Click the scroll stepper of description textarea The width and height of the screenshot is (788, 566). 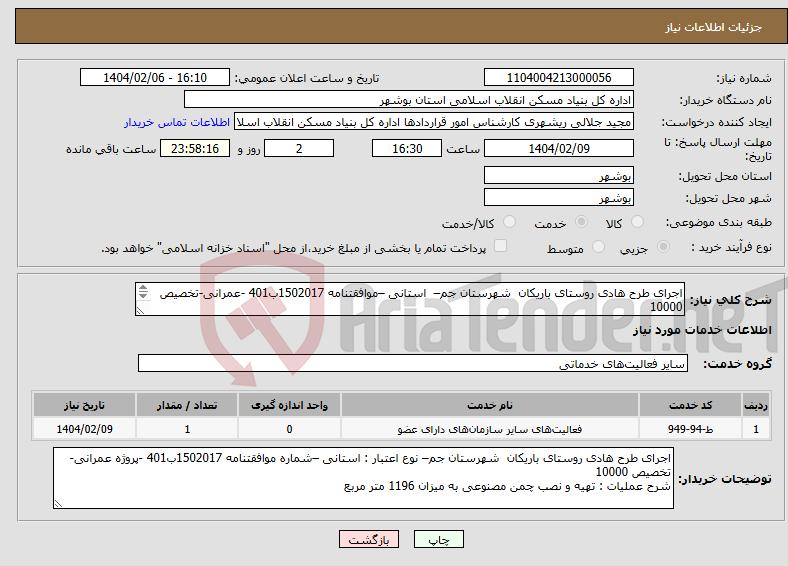pyautogui.click(x=143, y=292)
